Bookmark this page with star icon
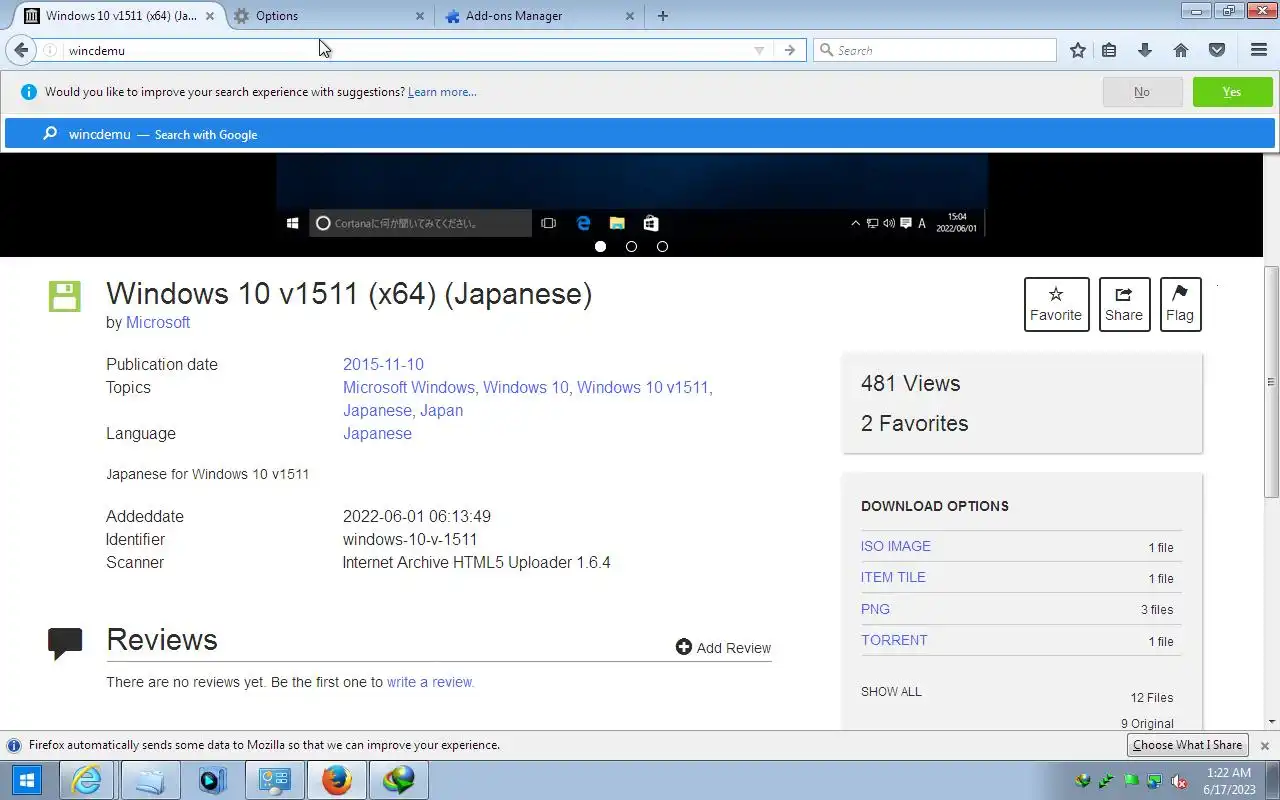The height and width of the screenshot is (800, 1280). 1078,50
